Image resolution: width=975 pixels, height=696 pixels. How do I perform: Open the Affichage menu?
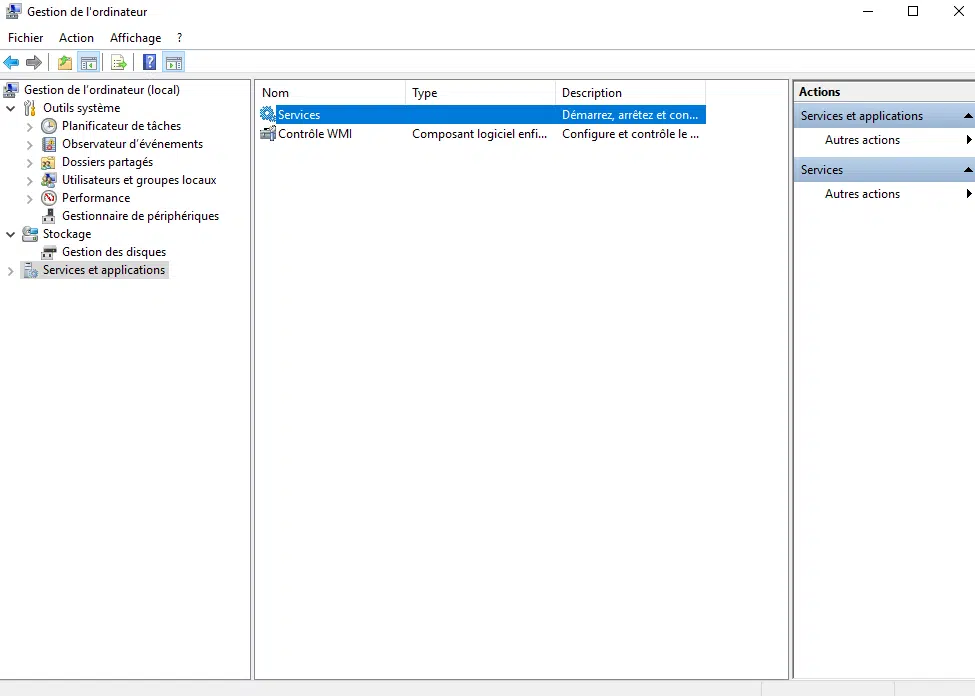click(136, 38)
